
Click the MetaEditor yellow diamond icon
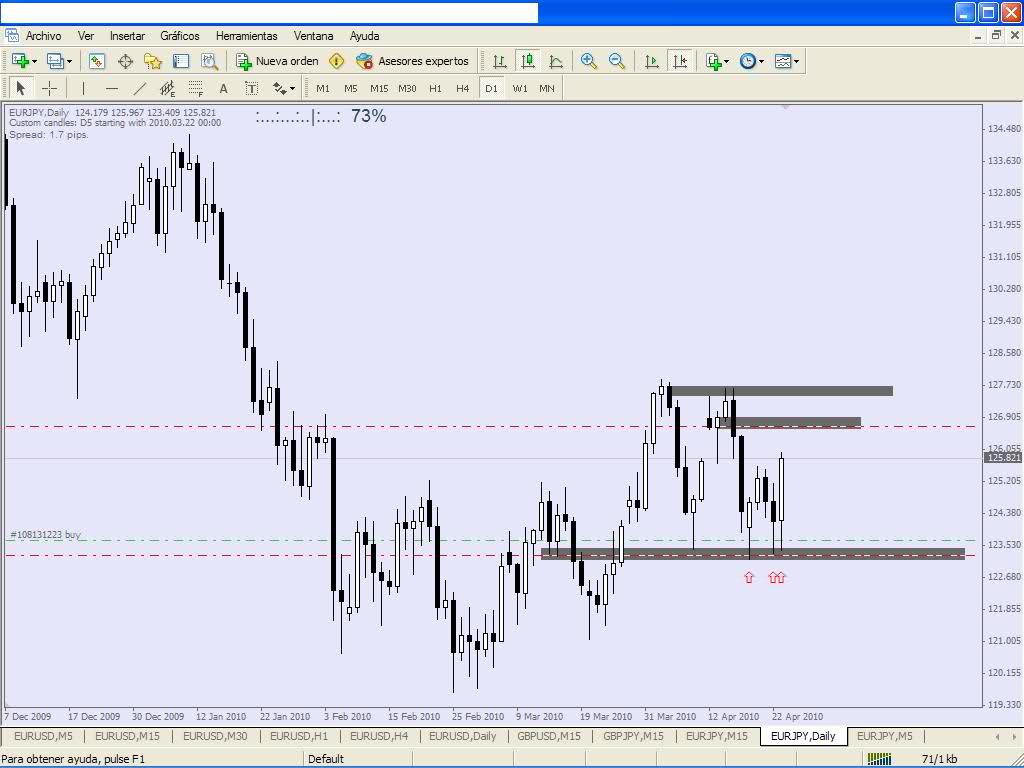click(336, 61)
